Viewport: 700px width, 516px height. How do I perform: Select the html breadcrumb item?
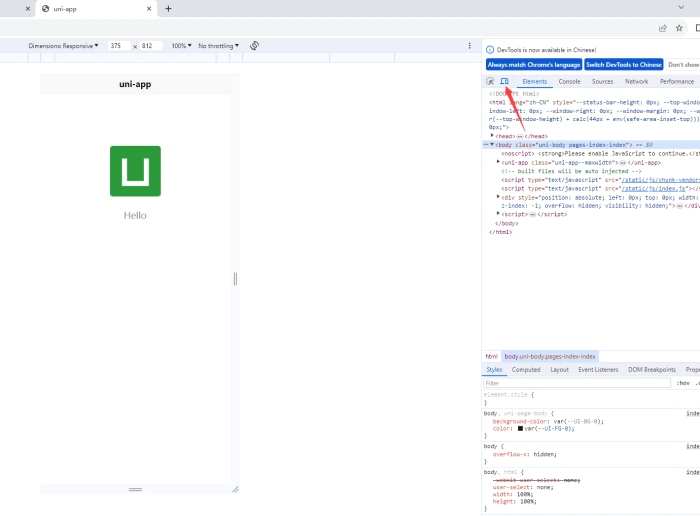point(491,356)
